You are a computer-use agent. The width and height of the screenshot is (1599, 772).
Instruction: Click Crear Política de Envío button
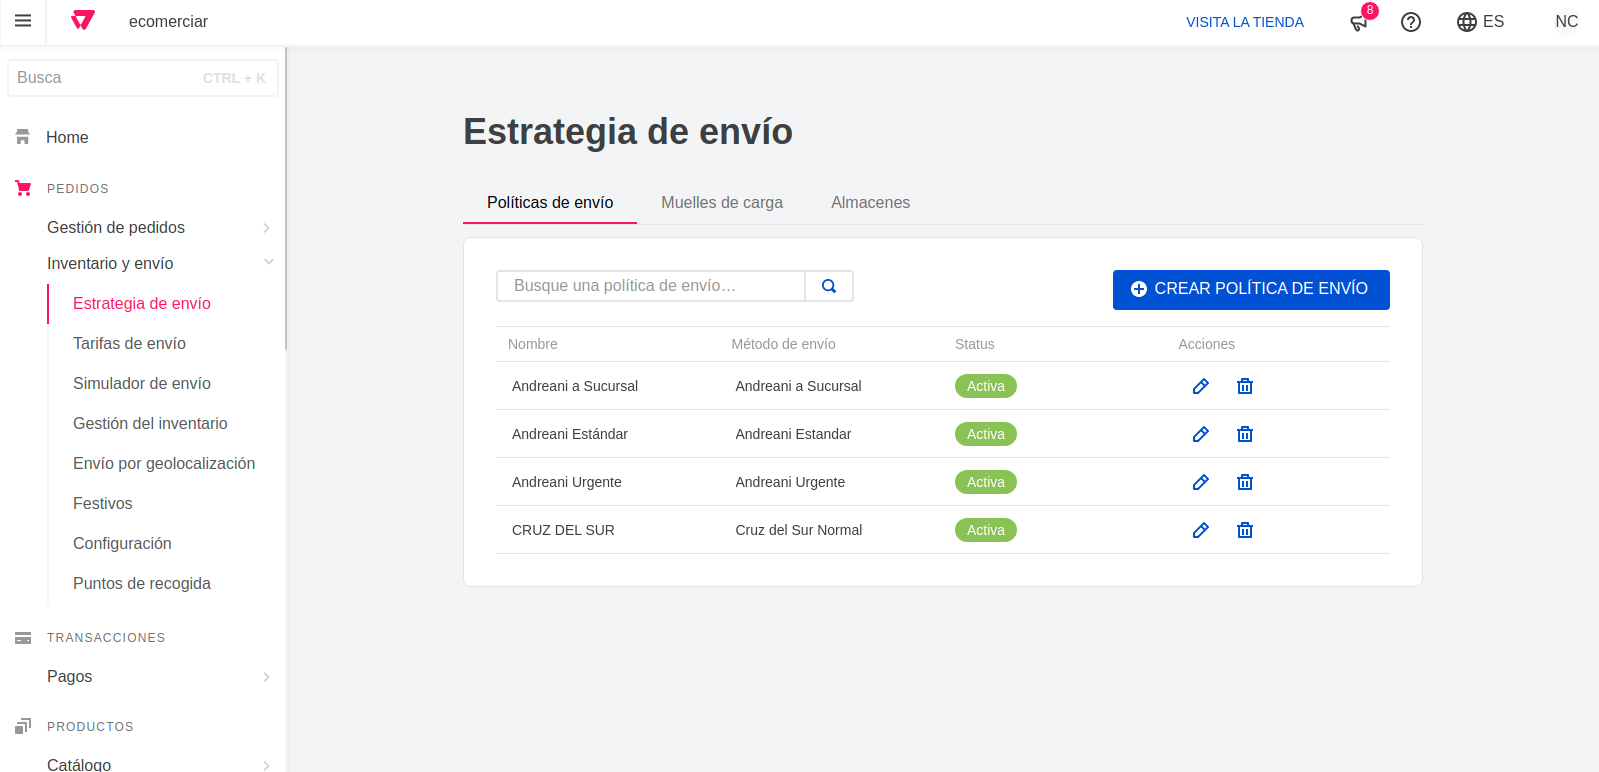coord(1250,289)
